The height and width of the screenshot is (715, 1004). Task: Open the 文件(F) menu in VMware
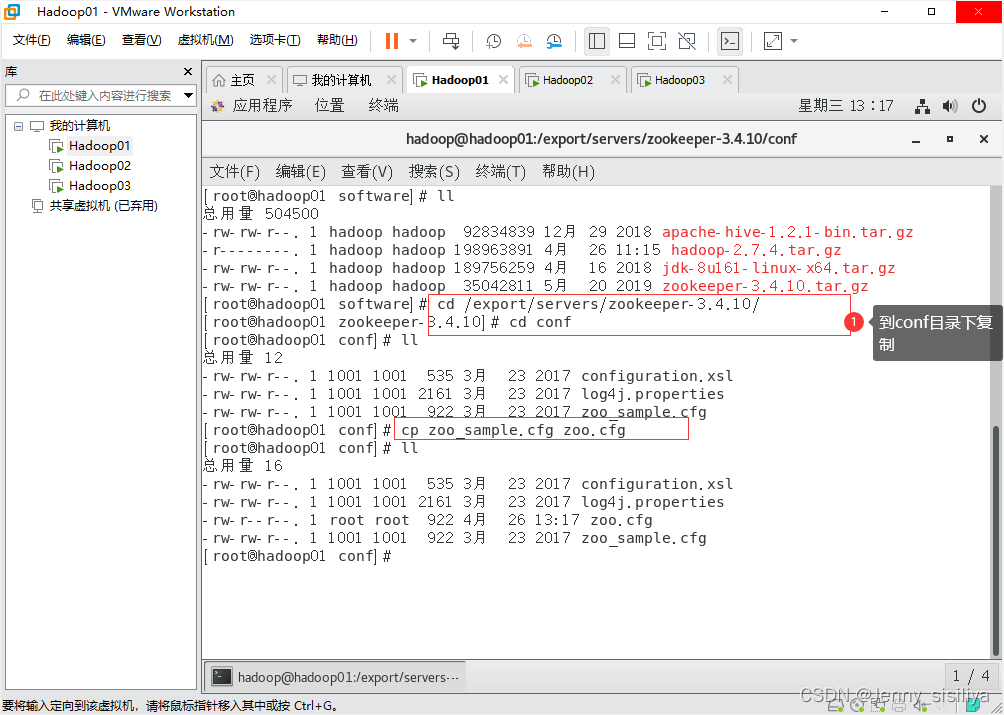(31, 40)
